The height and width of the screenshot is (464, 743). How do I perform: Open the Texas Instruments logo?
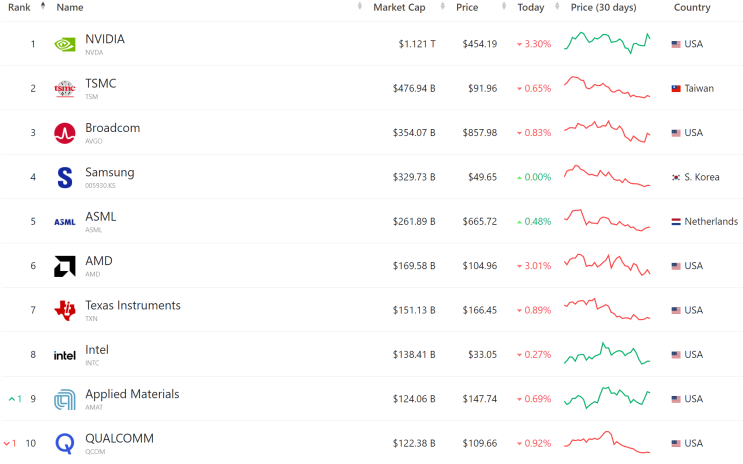[x=64, y=310]
